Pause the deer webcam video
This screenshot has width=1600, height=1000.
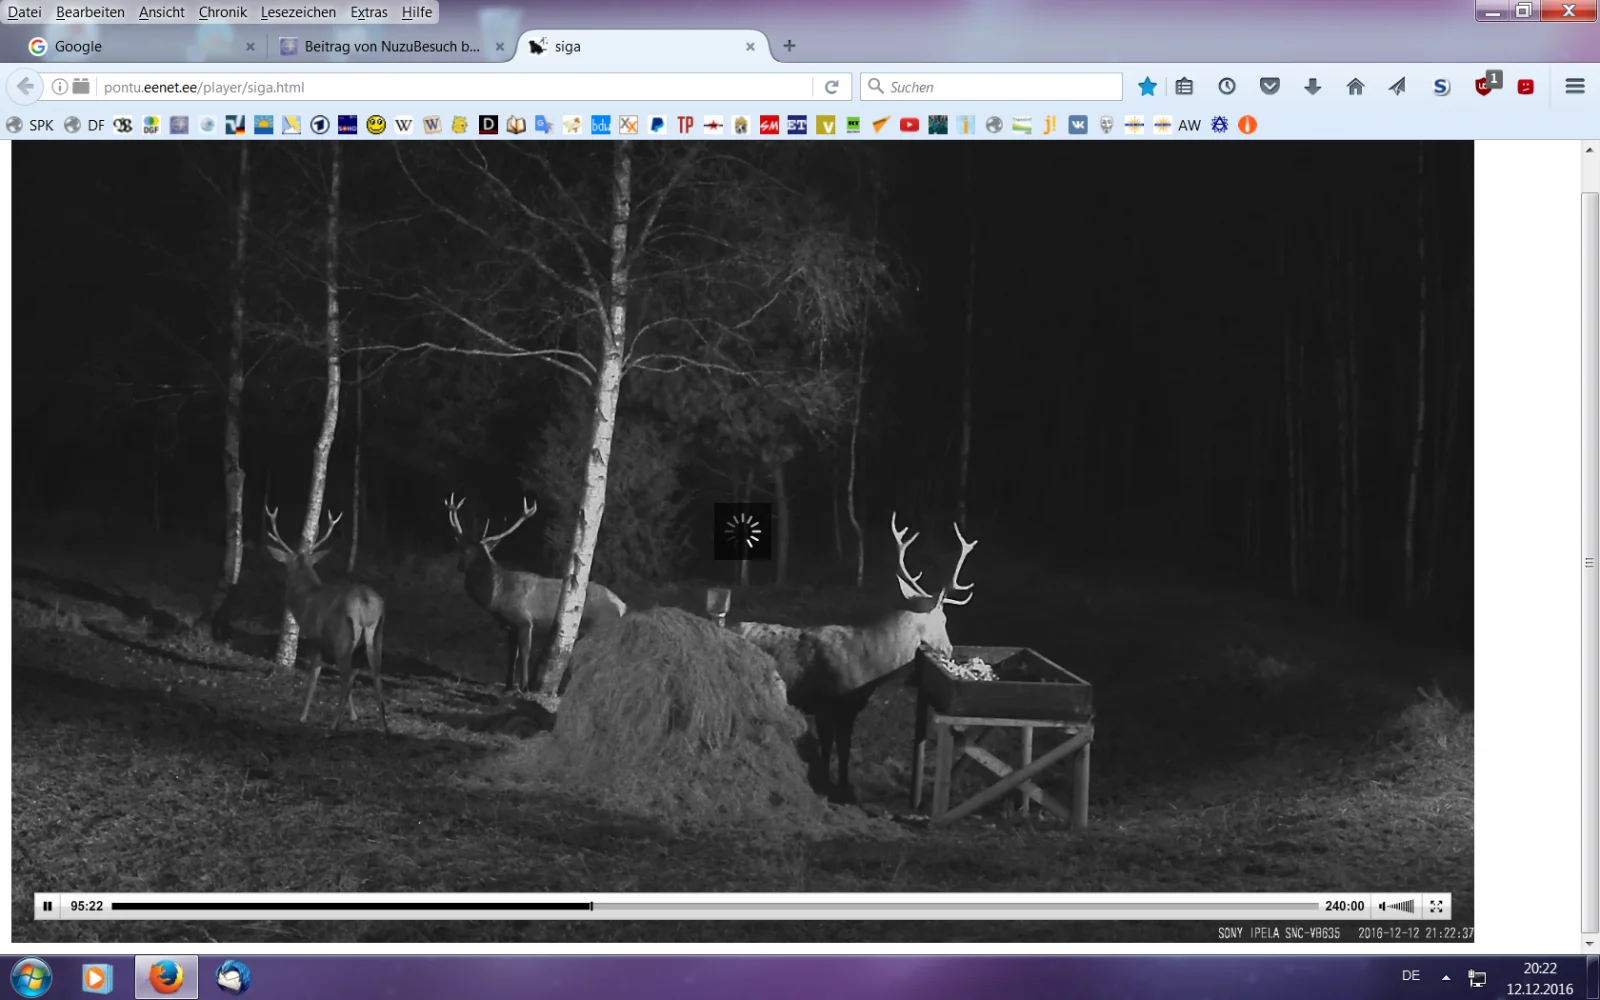(x=47, y=906)
